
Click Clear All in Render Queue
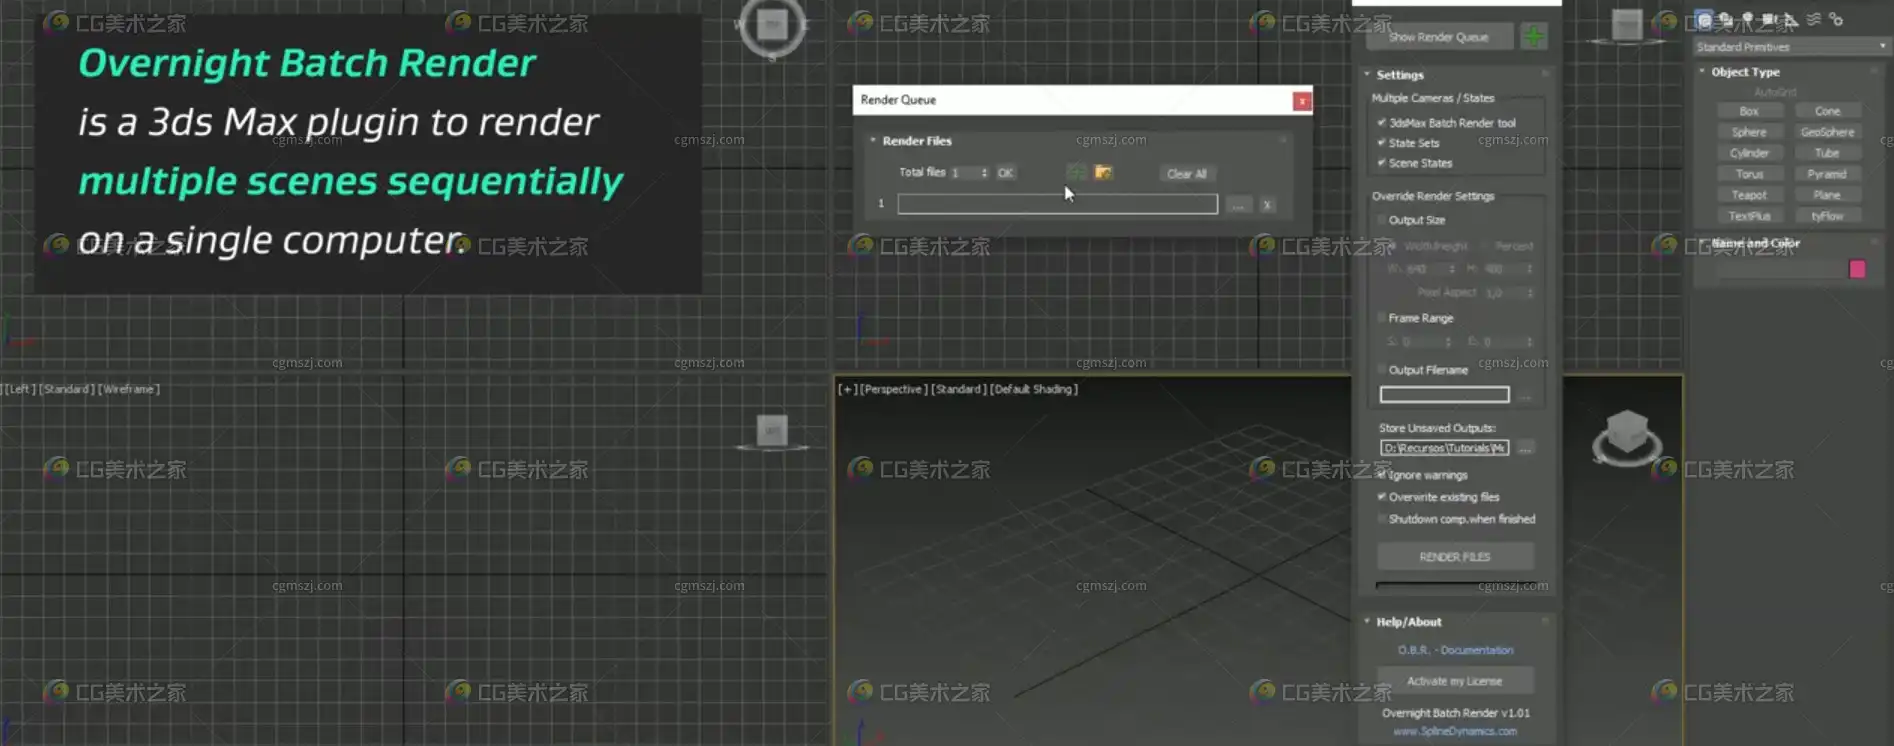point(1186,174)
